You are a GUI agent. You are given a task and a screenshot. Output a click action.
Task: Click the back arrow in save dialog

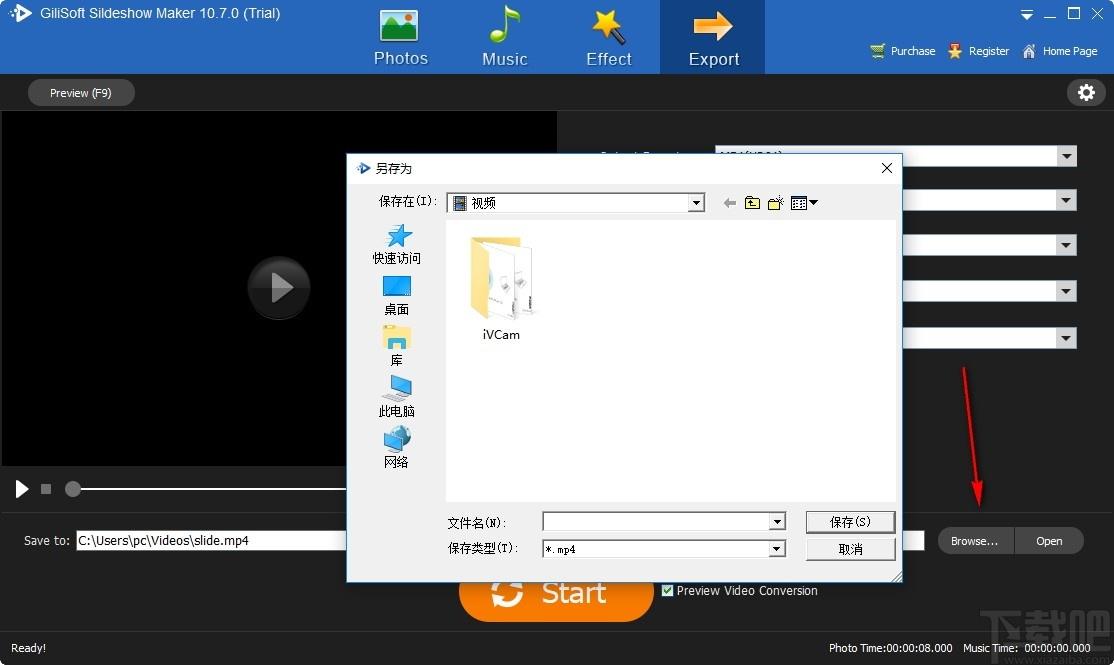click(x=730, y=203)
